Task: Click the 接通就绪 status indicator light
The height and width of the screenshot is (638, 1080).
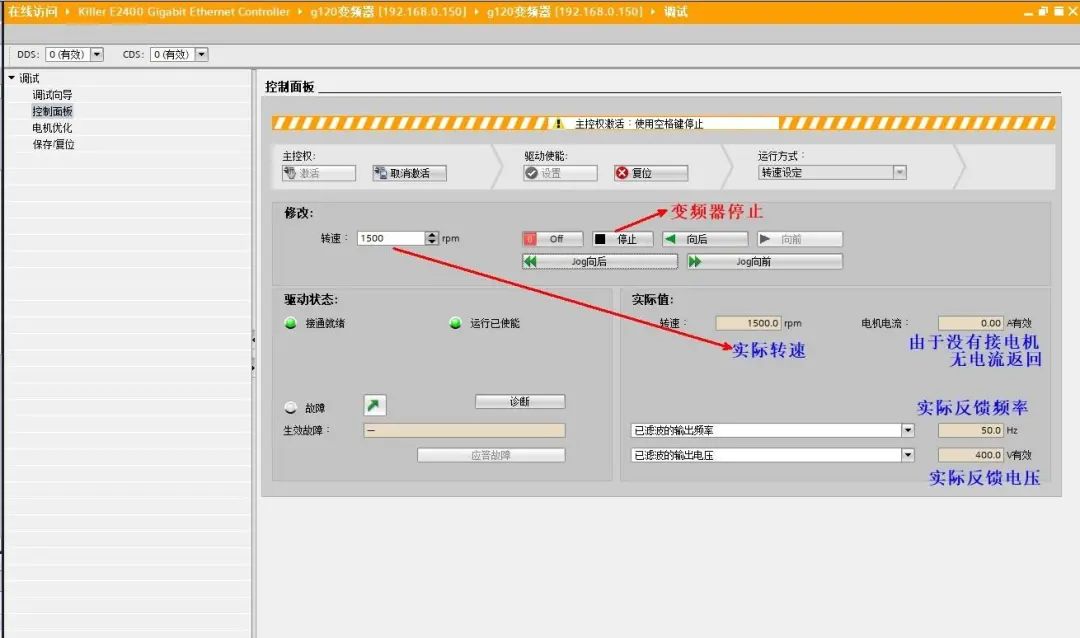Action: (x=290, y=321)
